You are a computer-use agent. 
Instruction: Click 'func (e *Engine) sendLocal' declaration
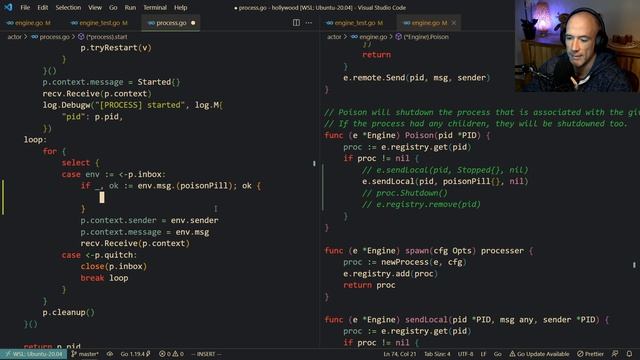point(467,320)
